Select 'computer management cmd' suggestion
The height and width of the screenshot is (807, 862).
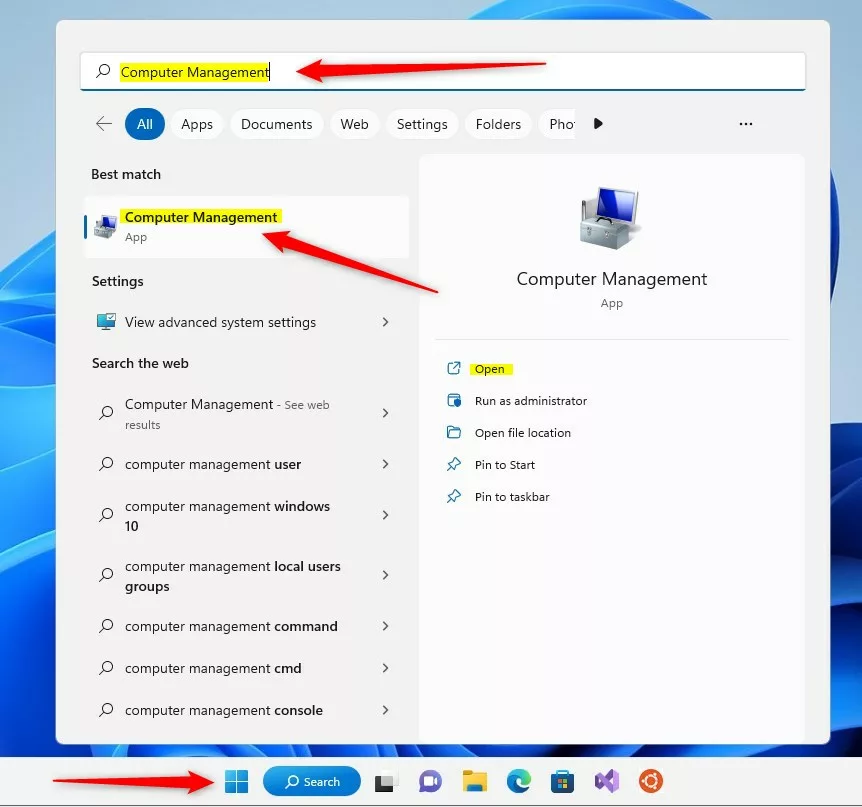click(x=246, y=668)
